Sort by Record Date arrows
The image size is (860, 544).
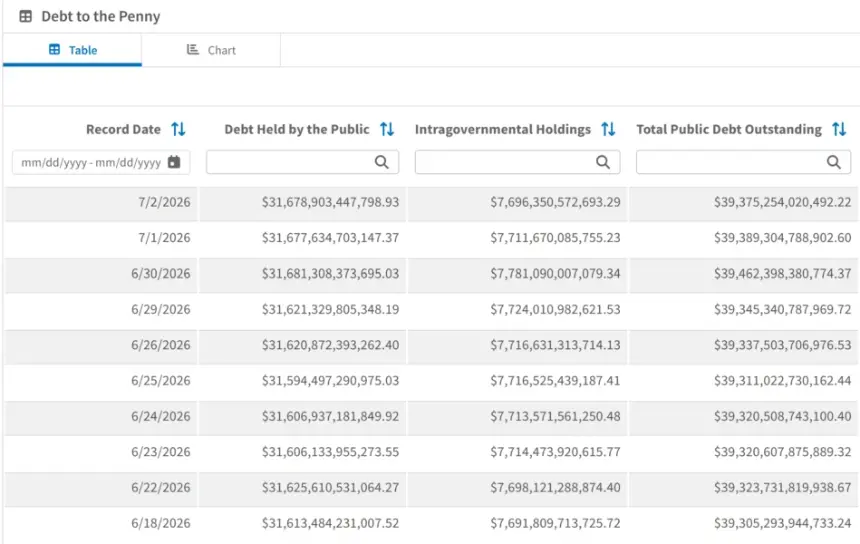(178, 129)
